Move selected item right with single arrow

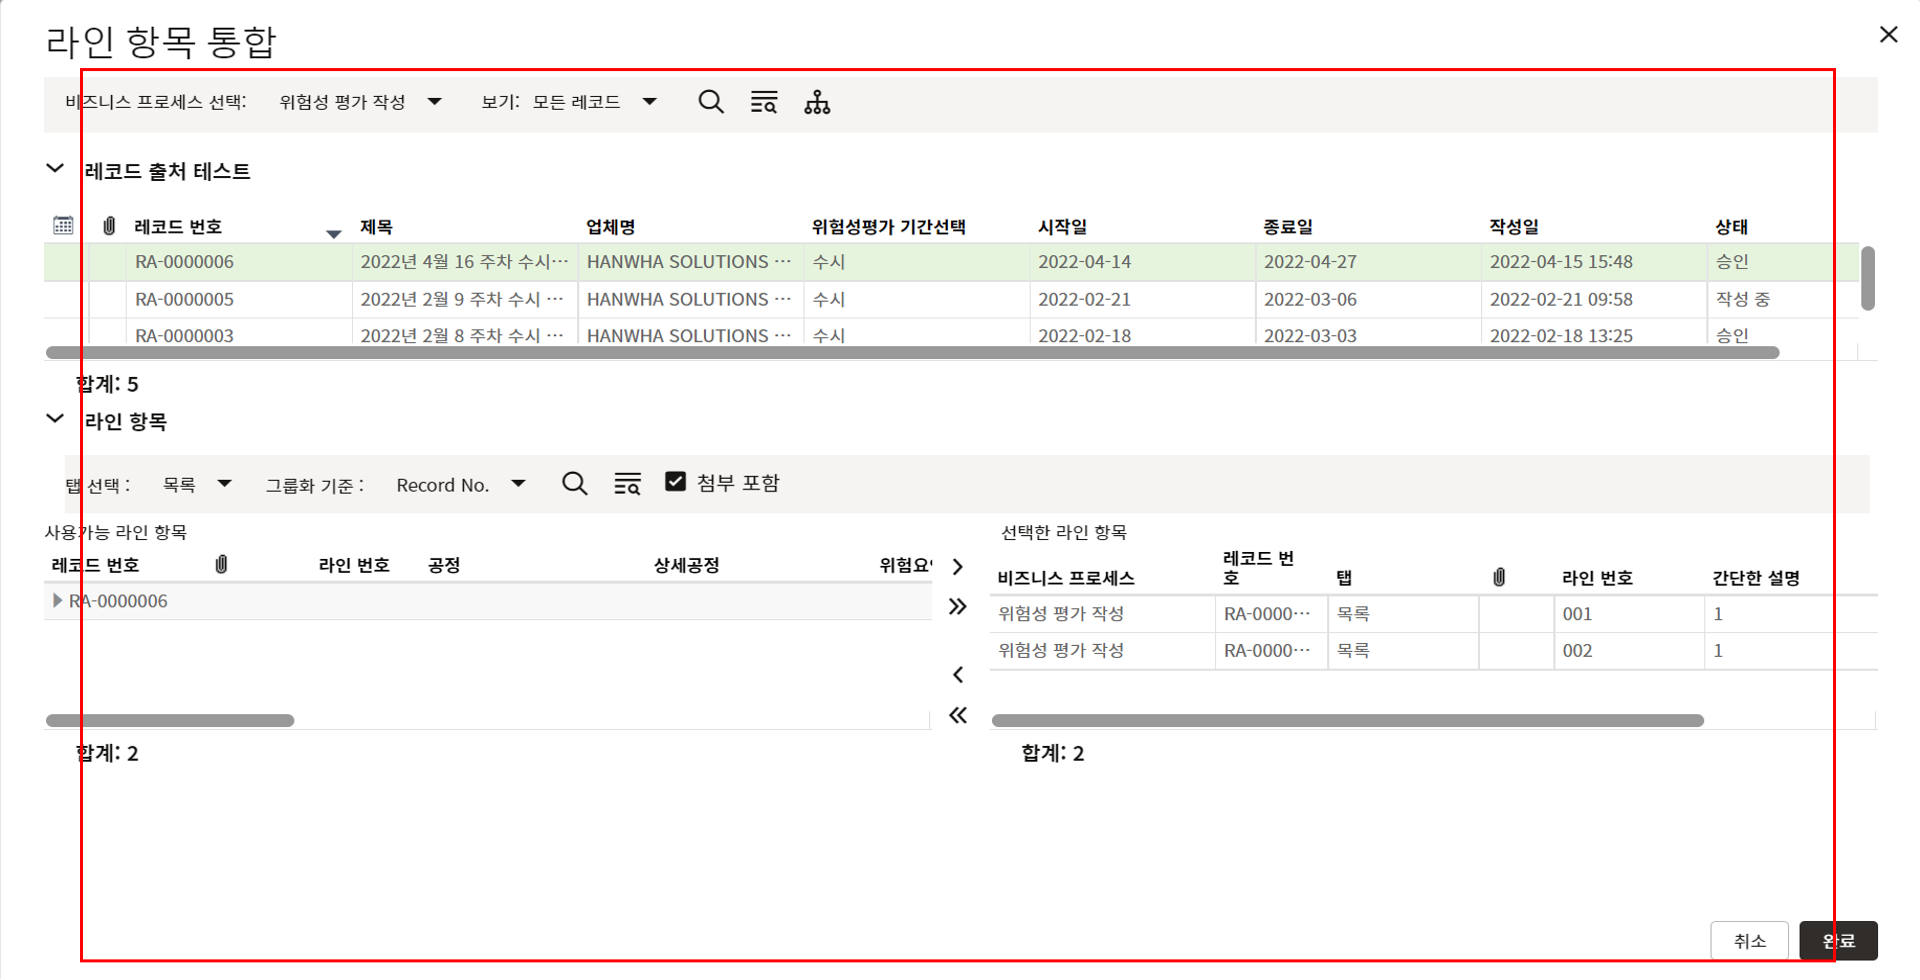click(x=958, y=567)
